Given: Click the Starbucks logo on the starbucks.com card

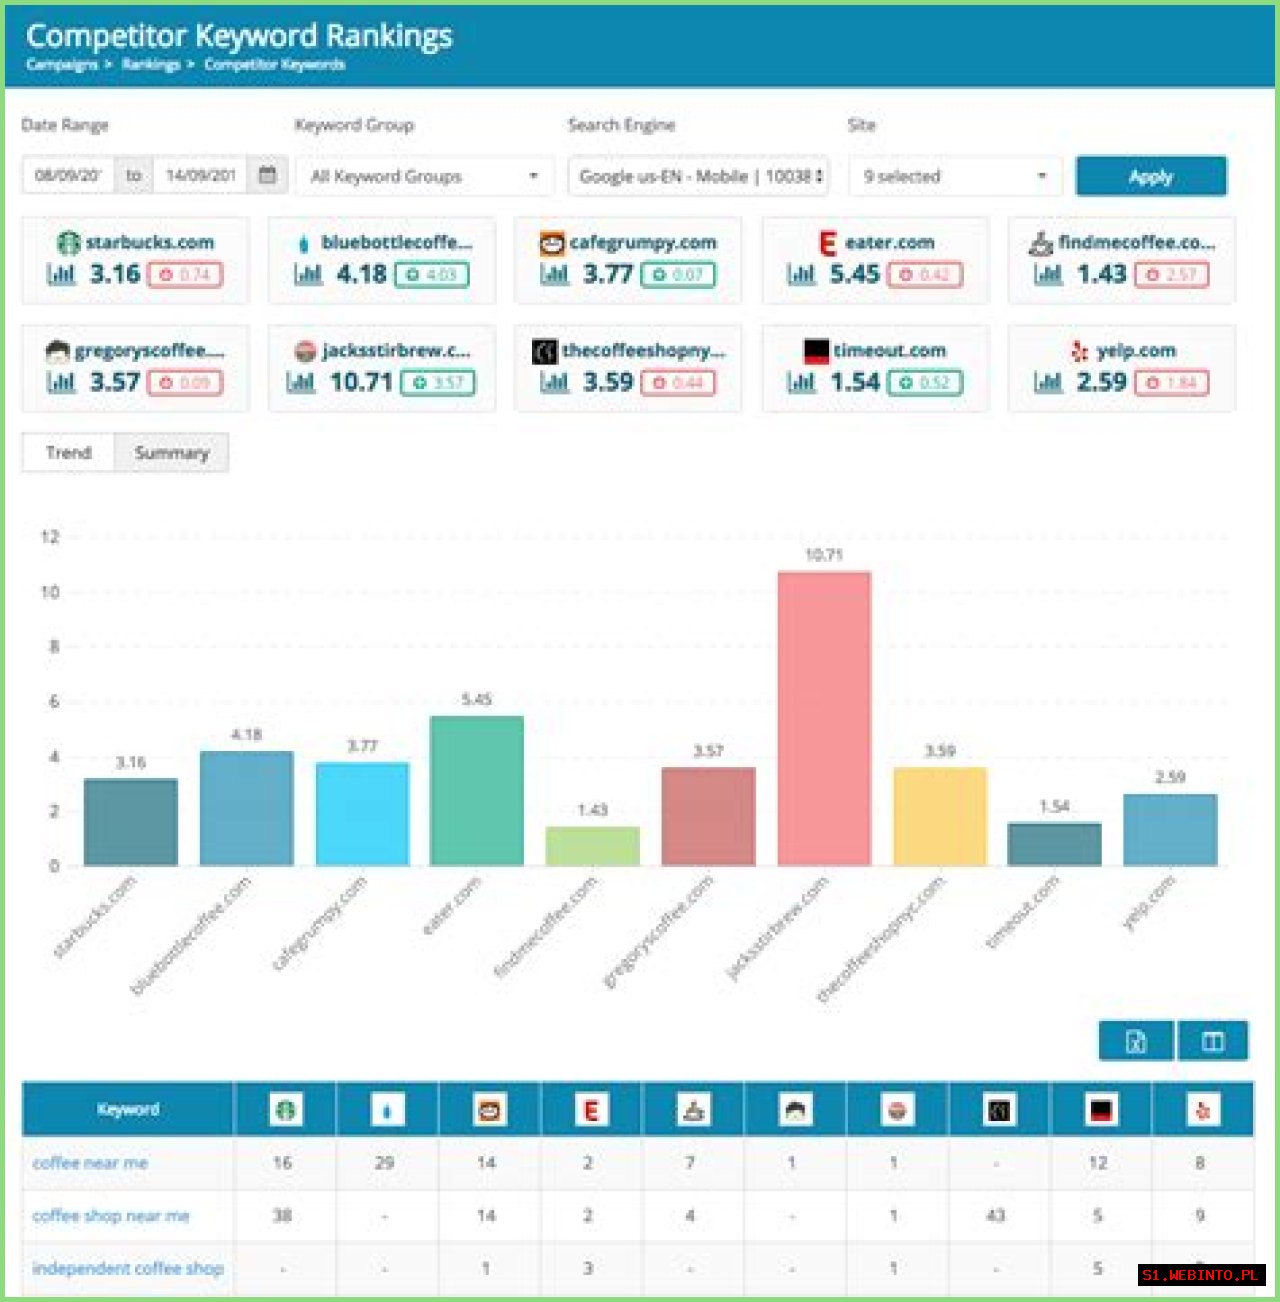Looking at the screenshot, I should pos(68,242).
